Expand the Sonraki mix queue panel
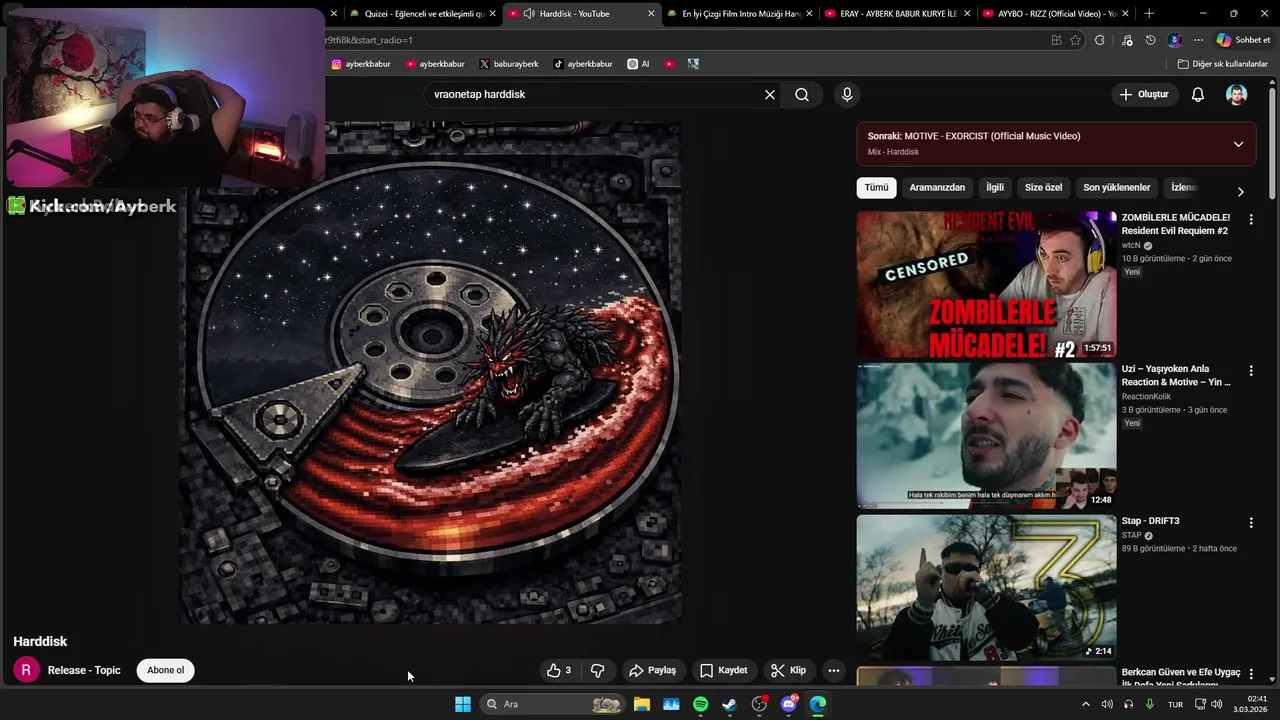Image resolution: width=1280 pixels, height=720 pixels. 1238,144
